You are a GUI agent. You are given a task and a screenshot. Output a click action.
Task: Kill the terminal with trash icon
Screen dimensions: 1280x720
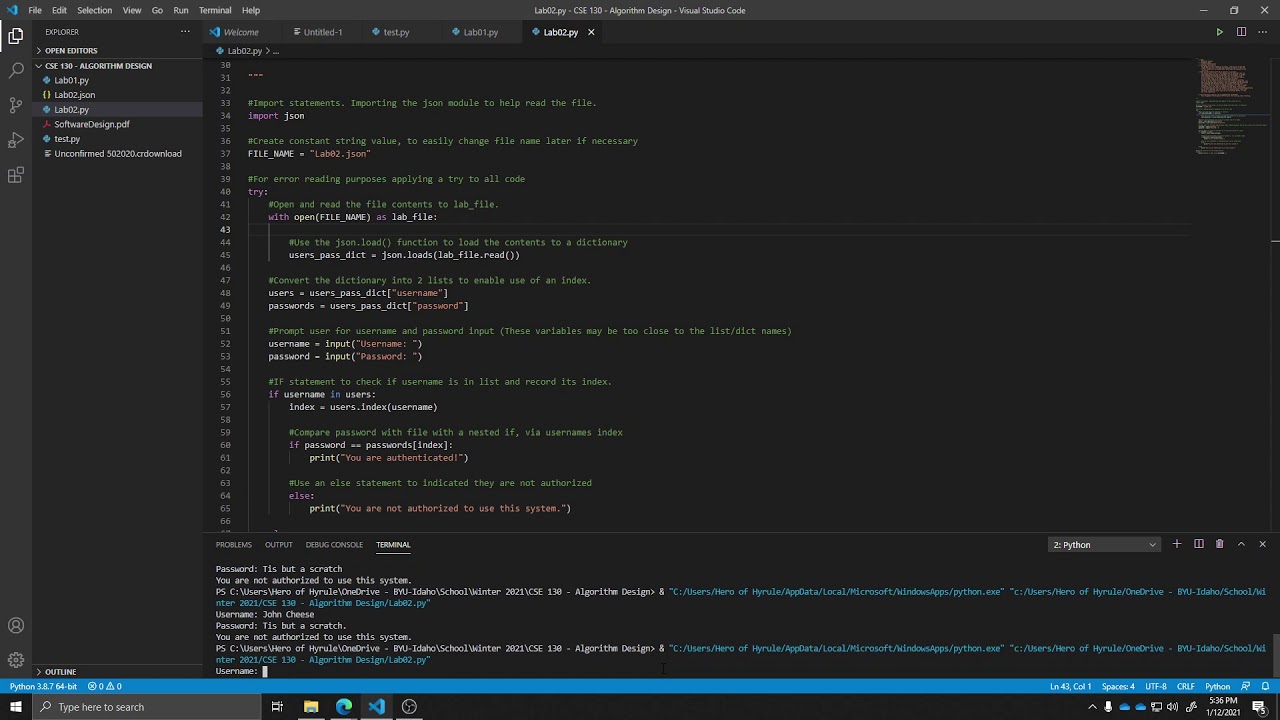(1219, 544)
